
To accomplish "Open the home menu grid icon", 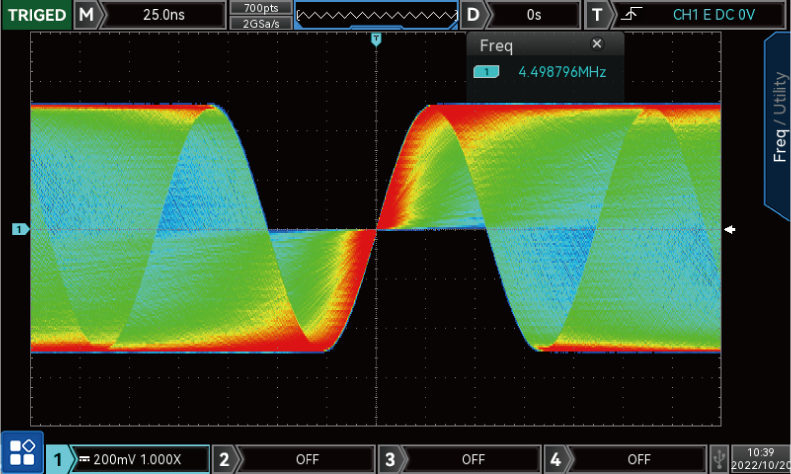I will 22,452.
